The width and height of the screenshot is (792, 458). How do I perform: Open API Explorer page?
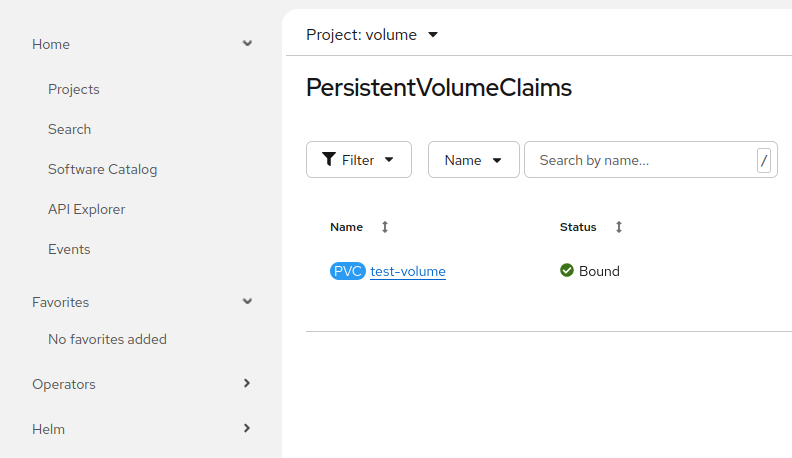(x=87, y=209)
